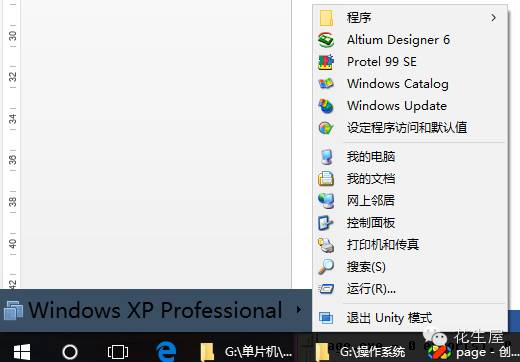Click the 设定程序访问和默认值 icon
This screenshot has height=362, width=520.
326,128
